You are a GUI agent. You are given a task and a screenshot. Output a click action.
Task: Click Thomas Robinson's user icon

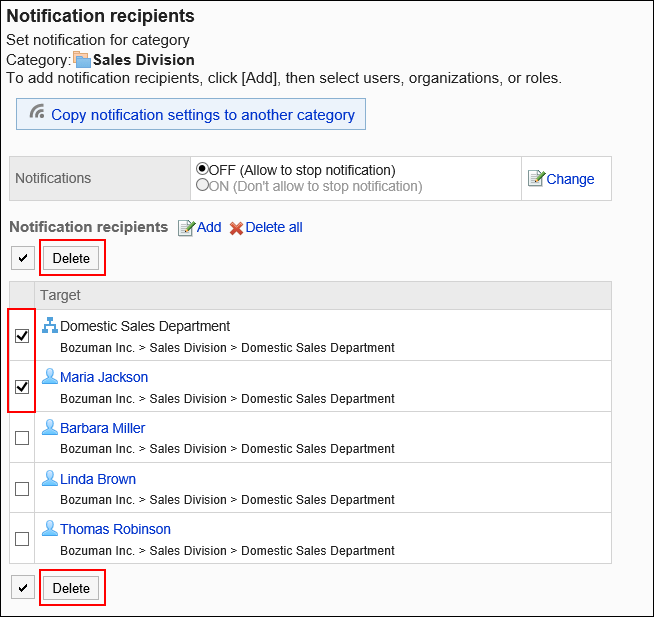(x=50, y=528)
